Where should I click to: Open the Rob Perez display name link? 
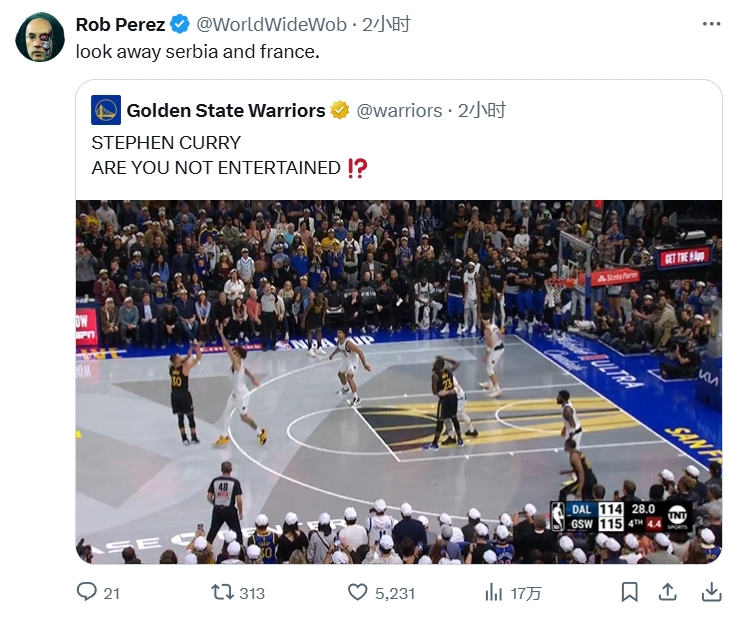click(x=120, y=25)
